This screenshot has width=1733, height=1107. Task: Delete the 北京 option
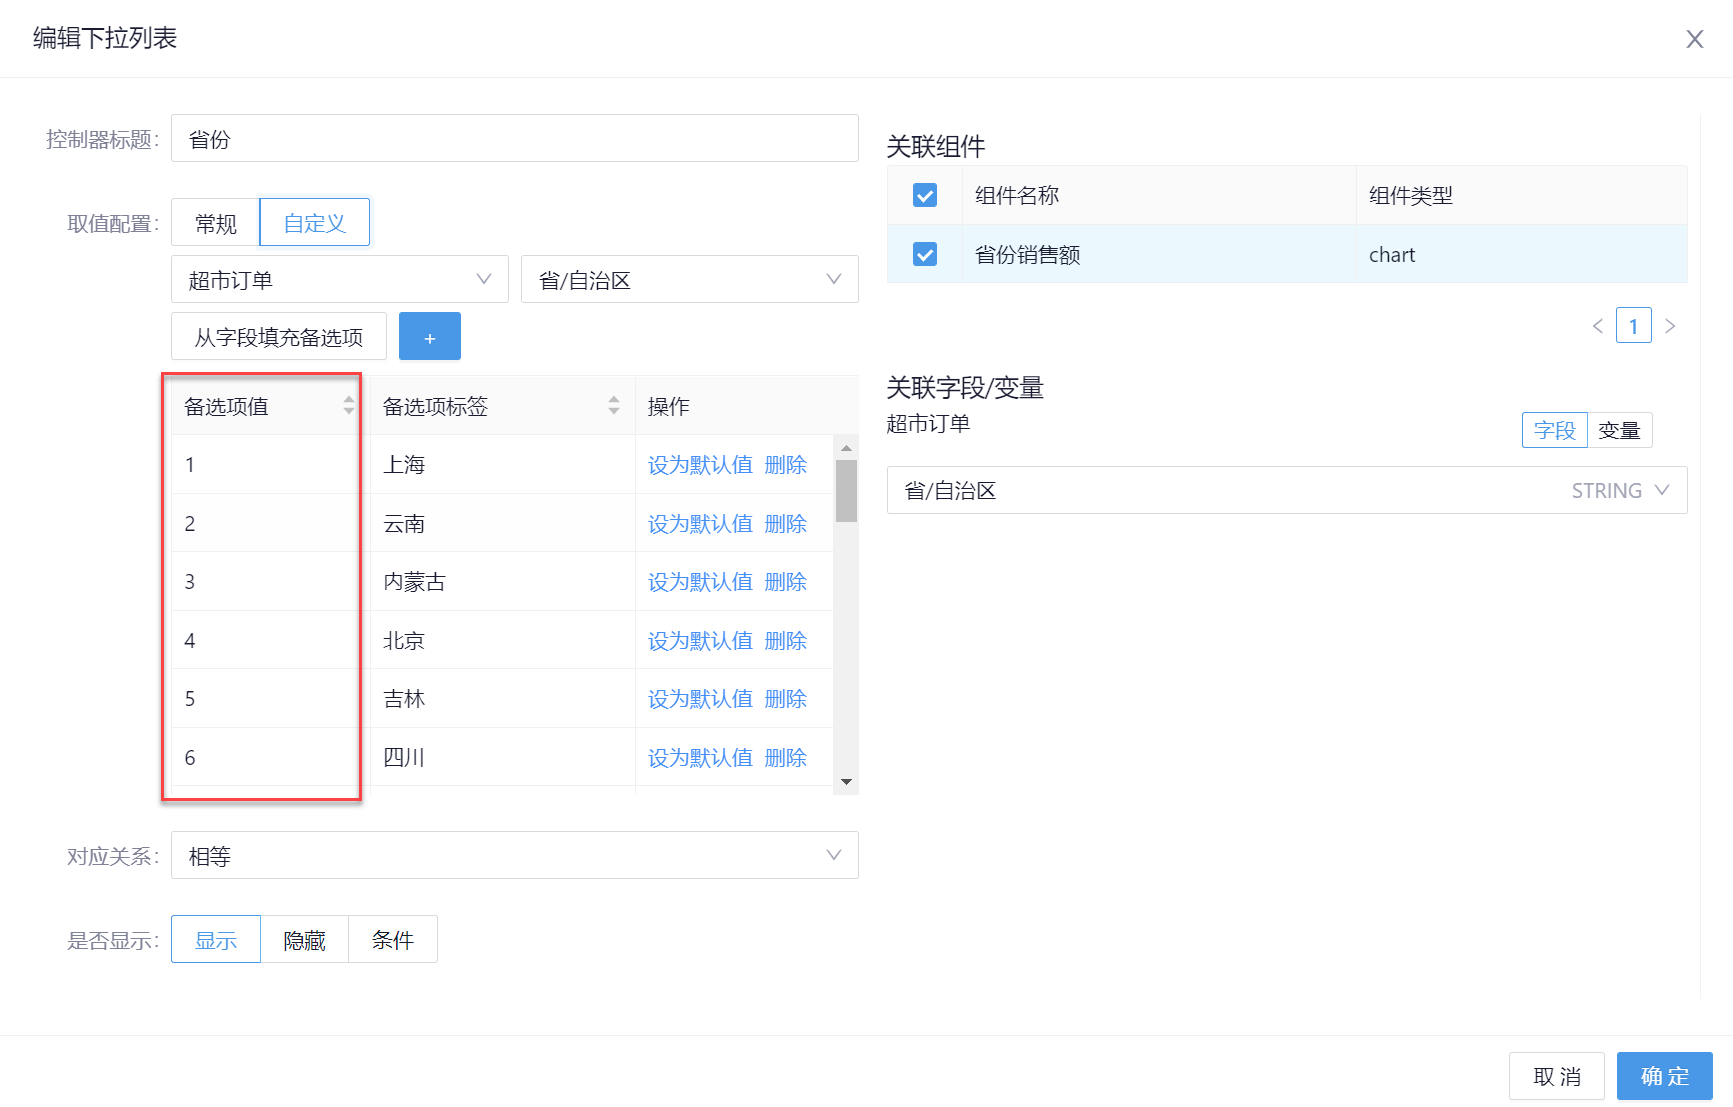[786, 640]
